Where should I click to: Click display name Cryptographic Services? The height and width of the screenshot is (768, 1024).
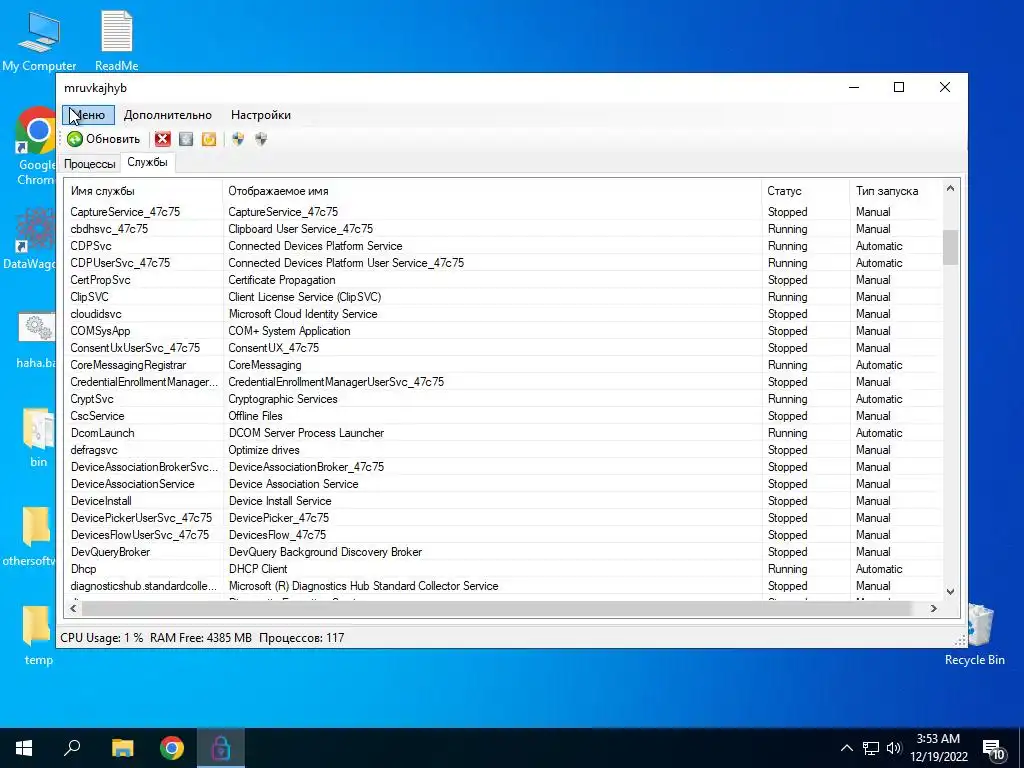tap(283, 398)
